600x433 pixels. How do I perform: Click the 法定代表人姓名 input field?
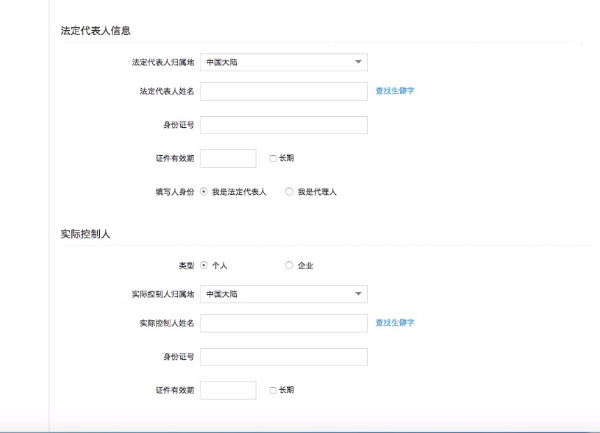[x=283, y=91]
